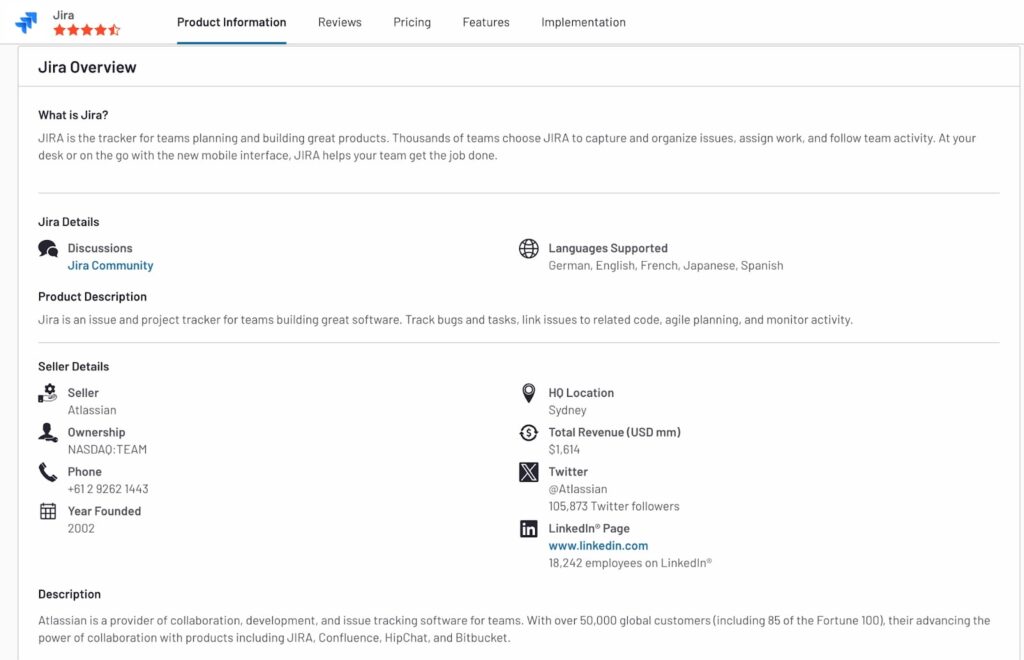Open the Pricing tab
The height and width of the screenshot is (660, 1024).
412,22
